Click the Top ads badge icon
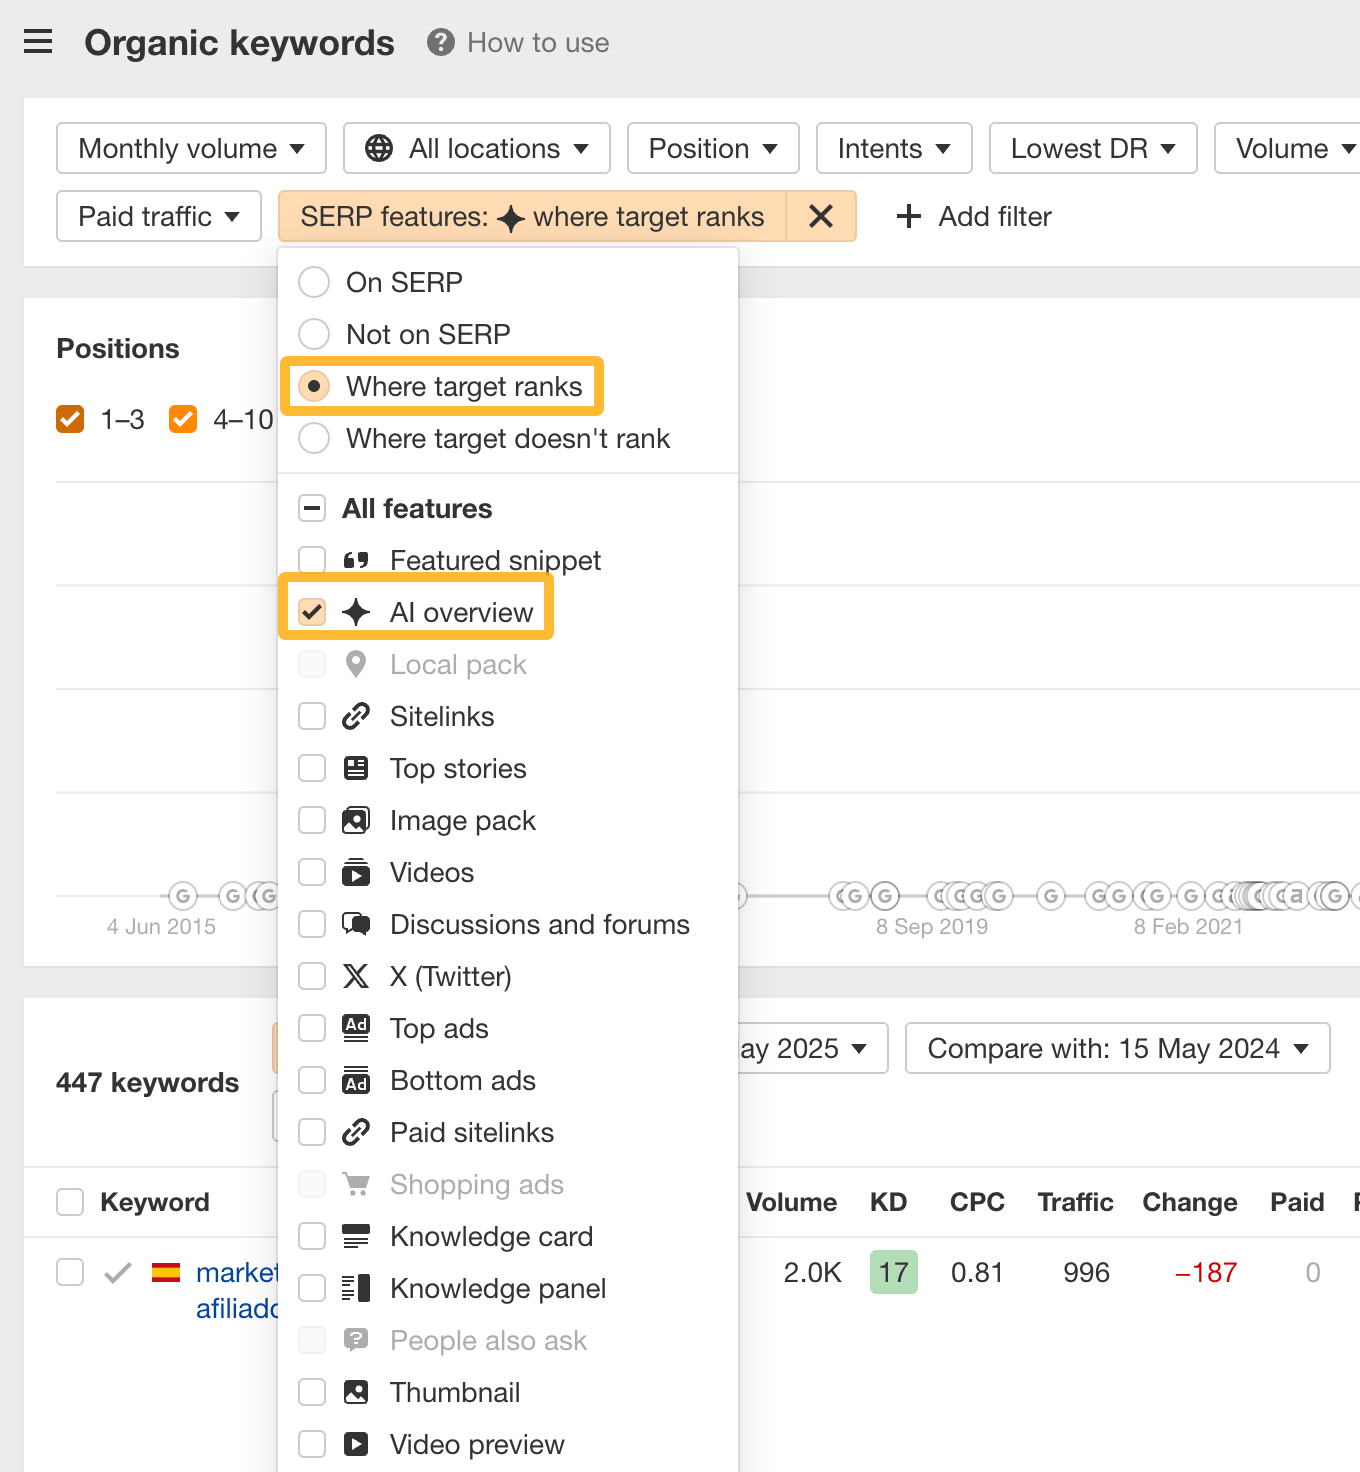The image size is (1360, 1472). tap(356, 1028)
